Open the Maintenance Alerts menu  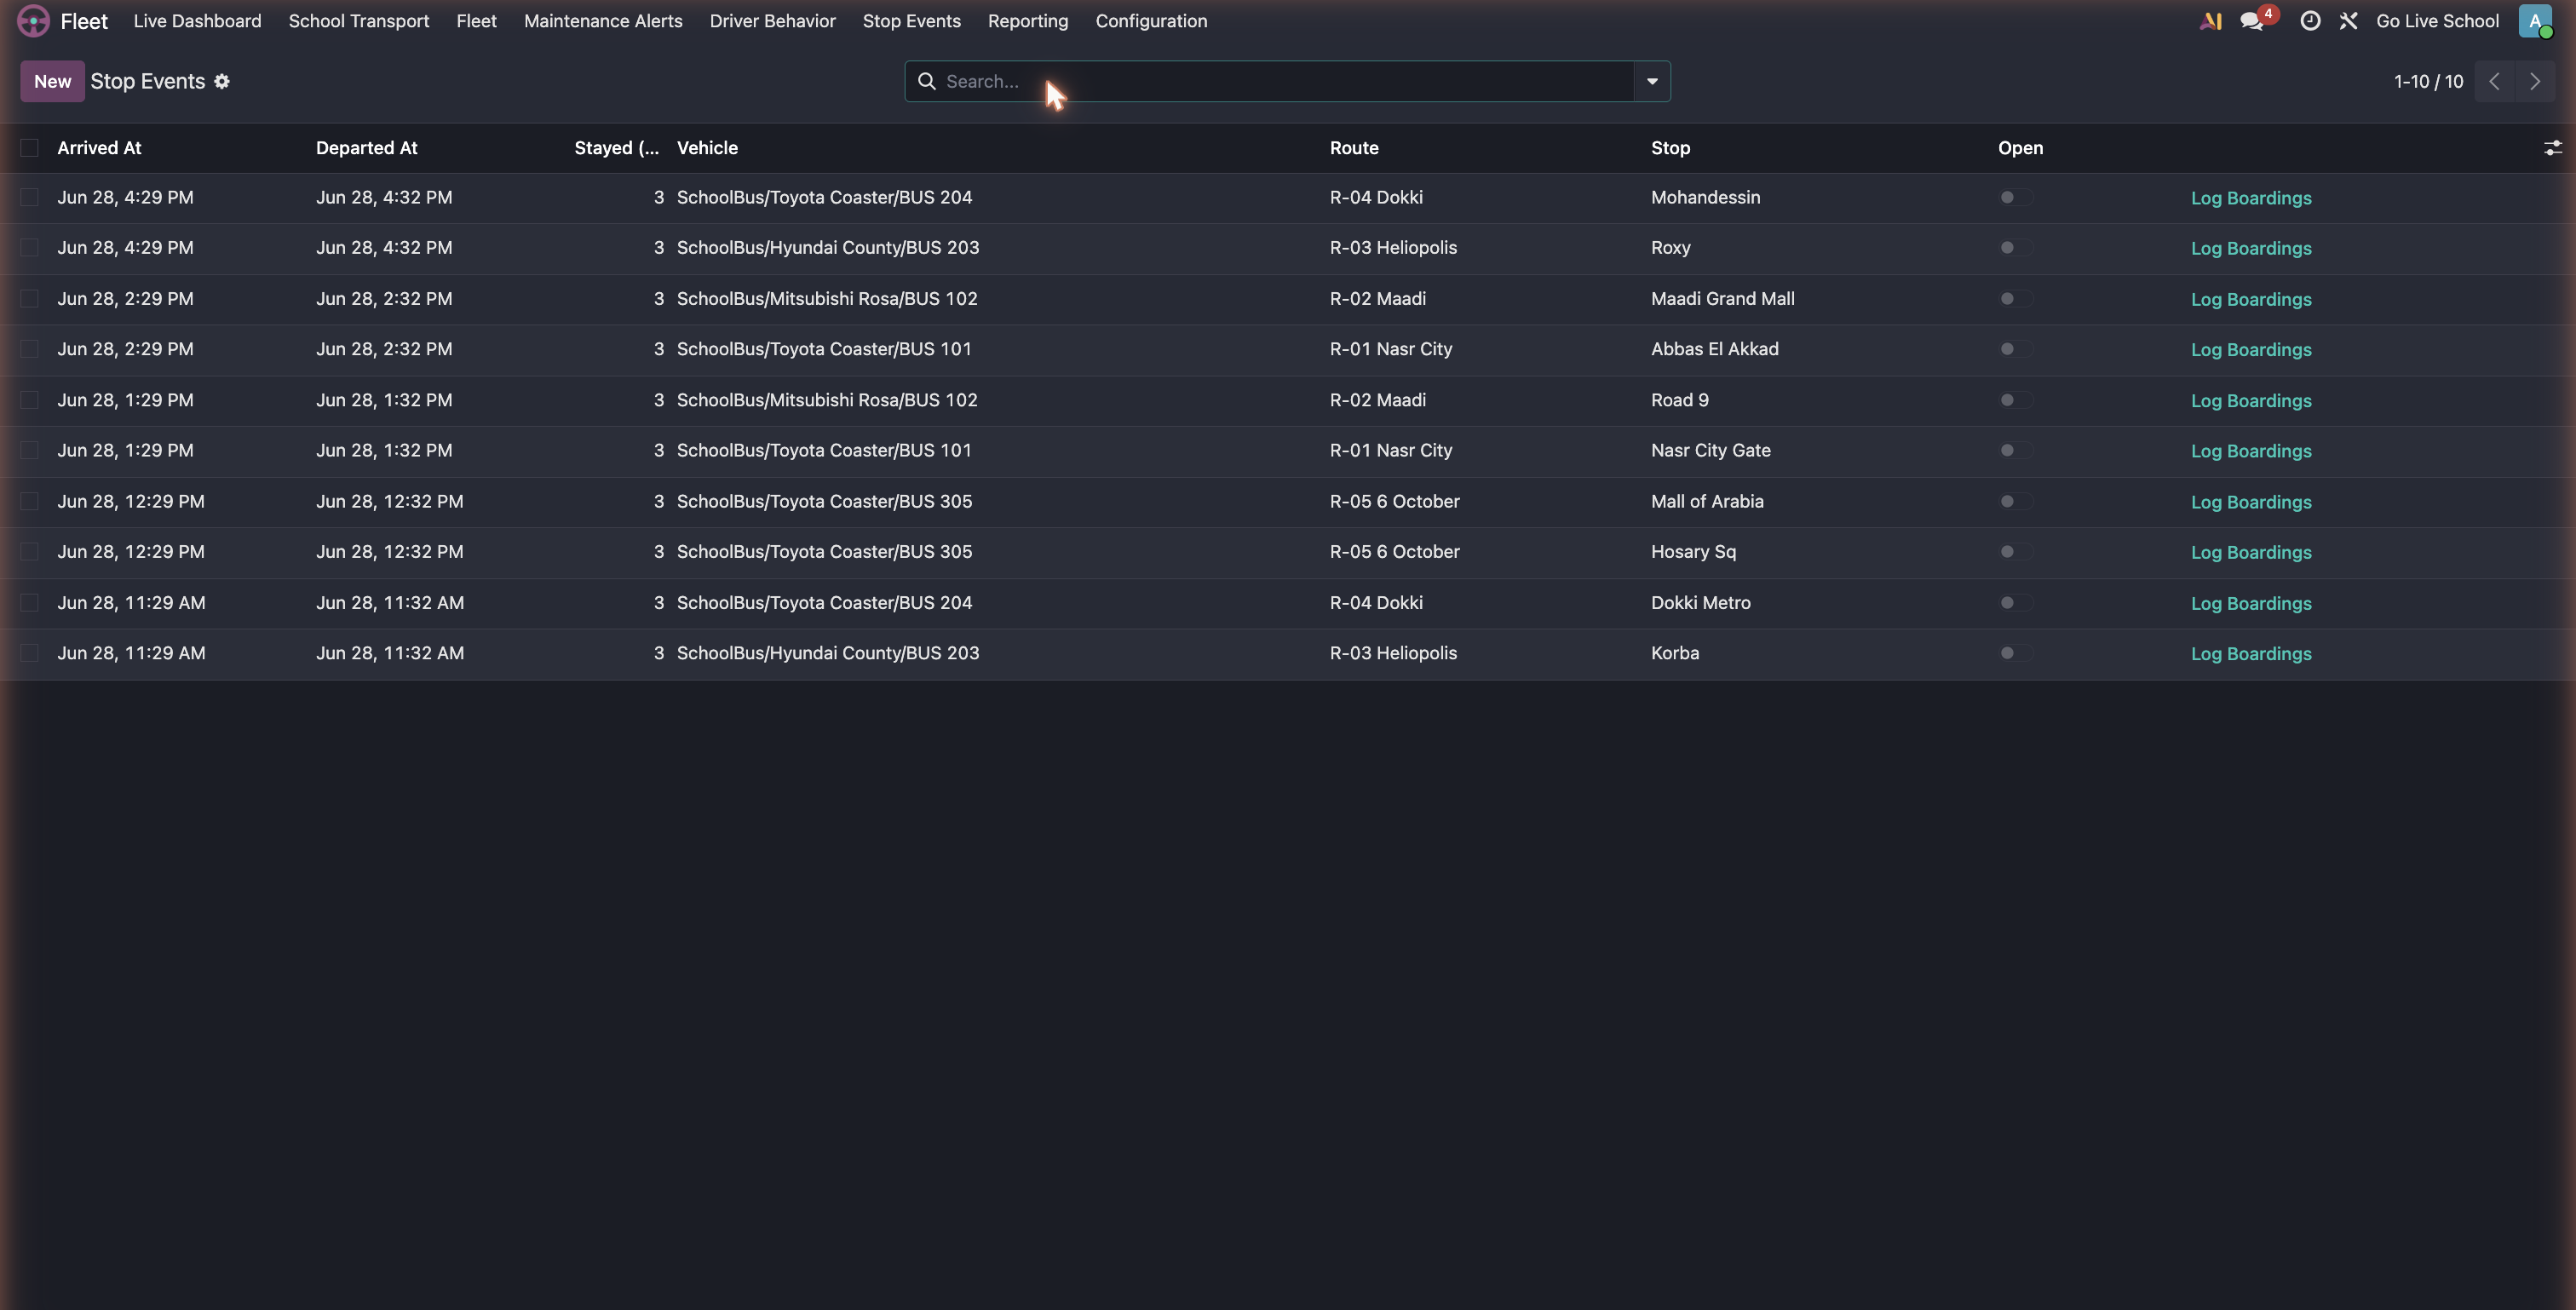pyautogui.click(x=603, y=21)
